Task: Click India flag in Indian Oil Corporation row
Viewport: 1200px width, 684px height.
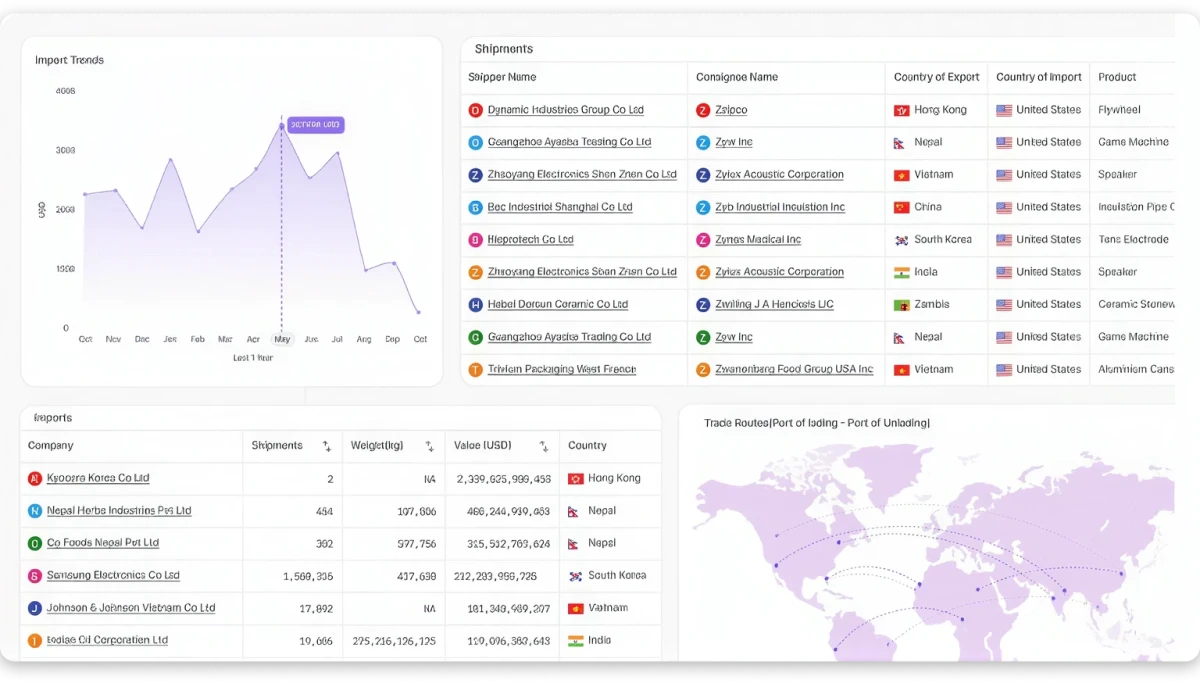Action: 575,641
